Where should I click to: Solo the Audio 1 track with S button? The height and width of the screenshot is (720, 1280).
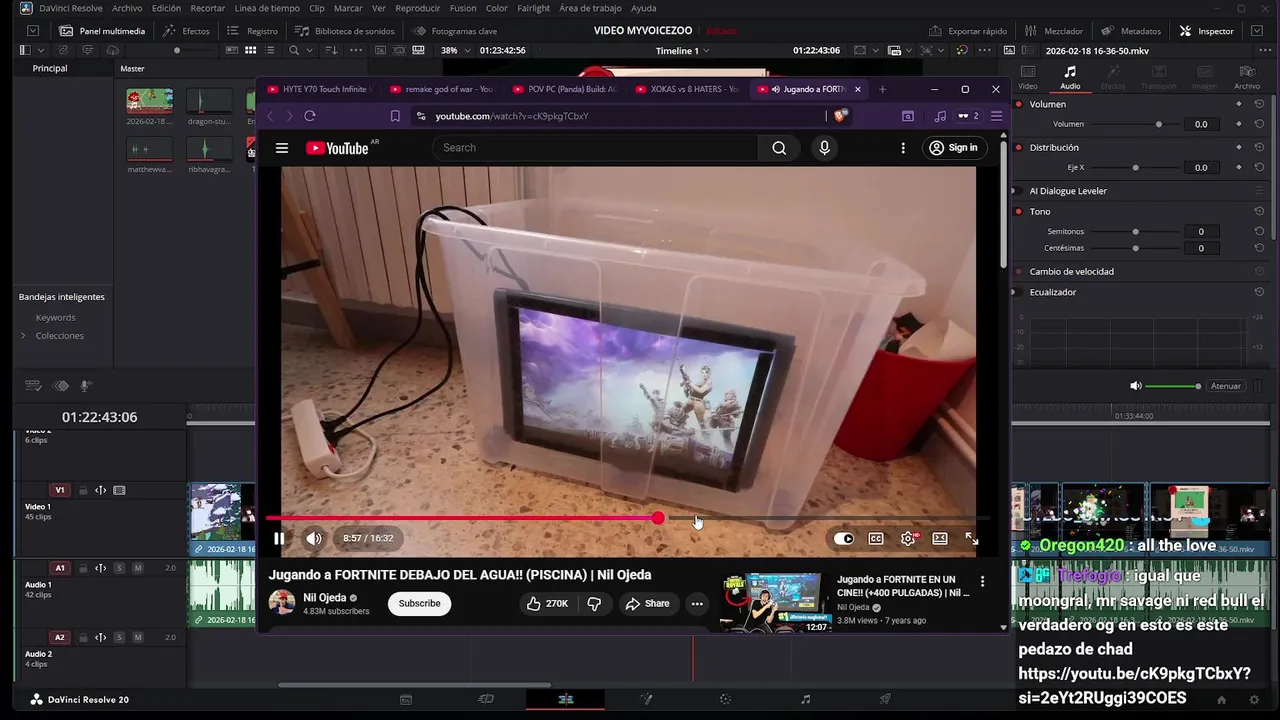[x=119, y=568]
